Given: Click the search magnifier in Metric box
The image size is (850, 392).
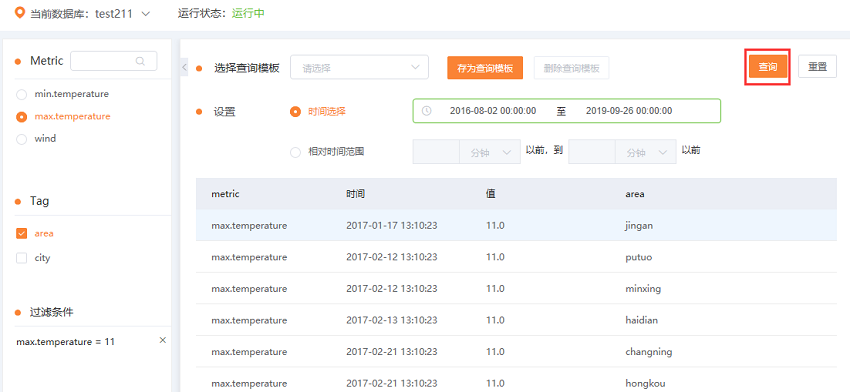Looking at the screenshot, I should (x=140, y=61).
